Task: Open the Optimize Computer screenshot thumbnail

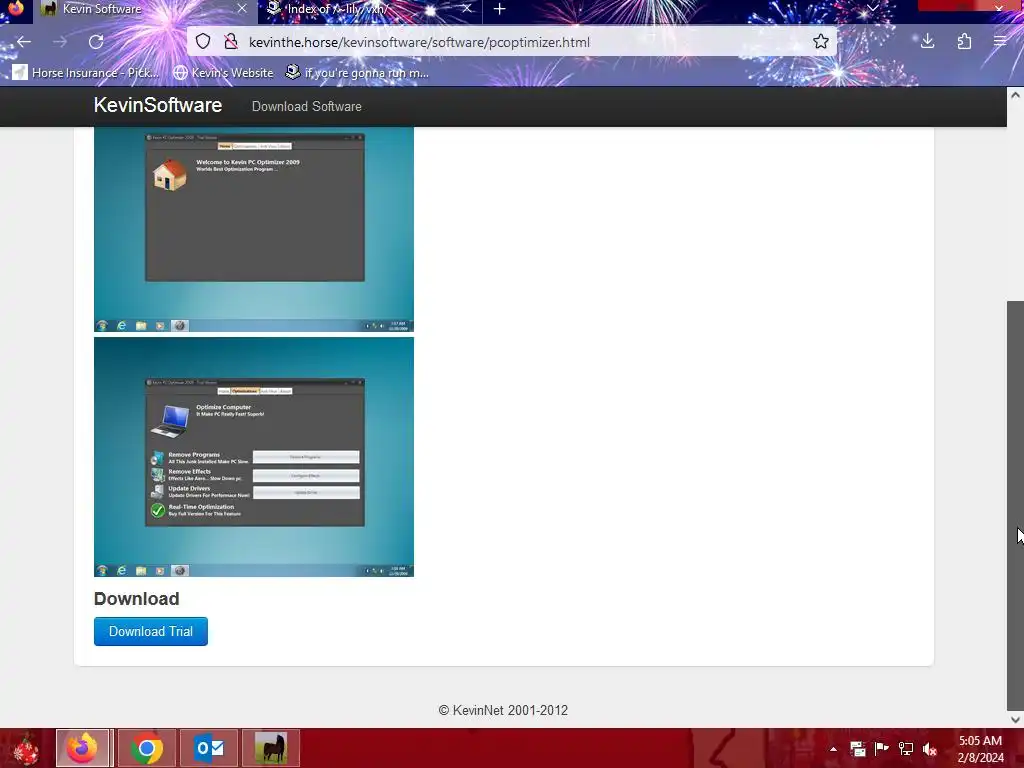Action: pyautogui.click(x=254, y=456)
